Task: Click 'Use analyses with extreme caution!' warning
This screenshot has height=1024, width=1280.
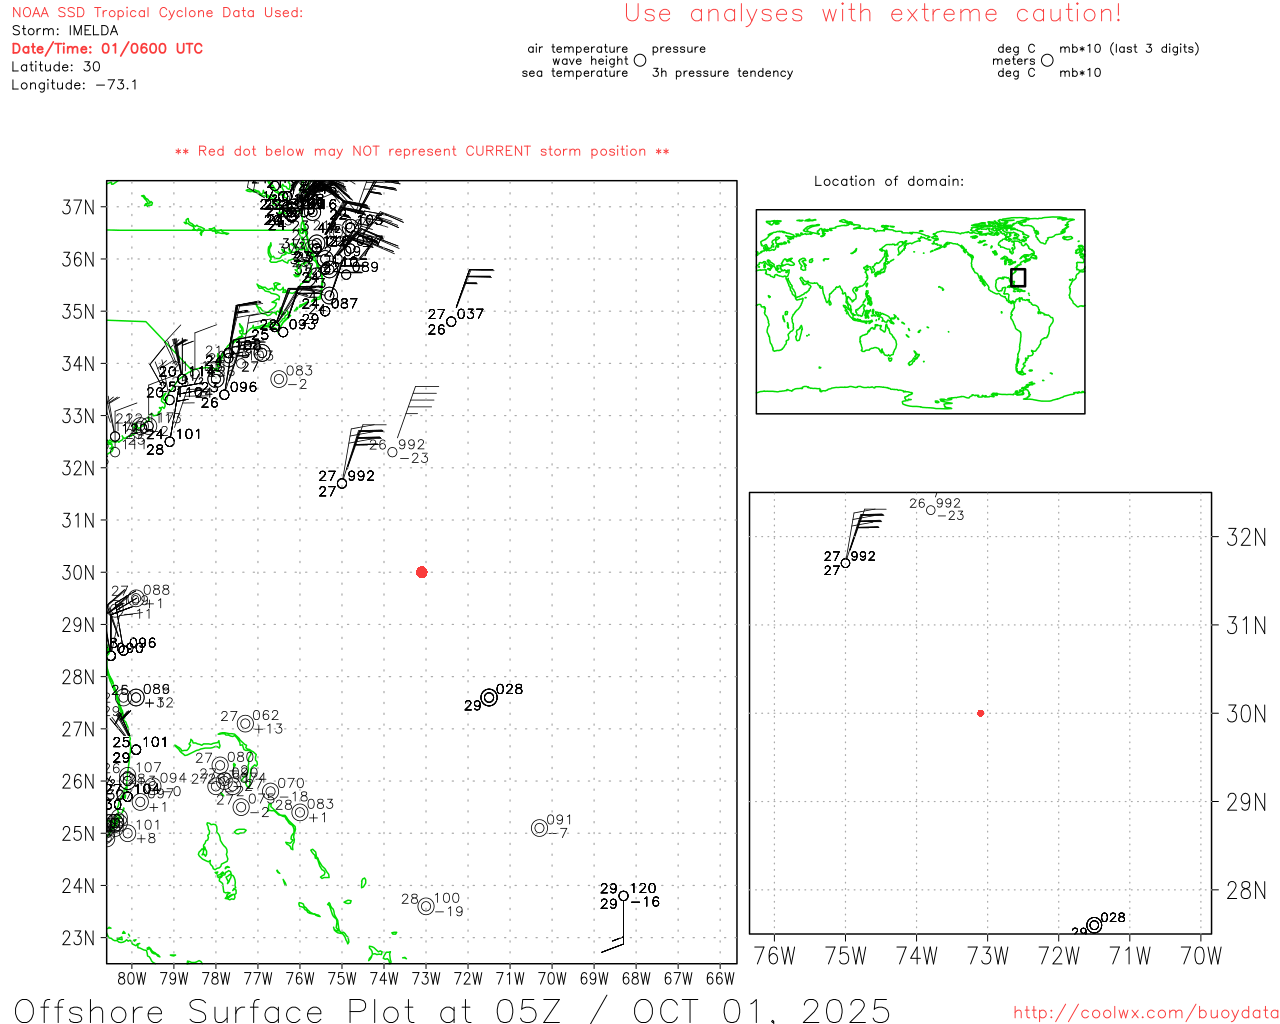Action: click(873, 14)
